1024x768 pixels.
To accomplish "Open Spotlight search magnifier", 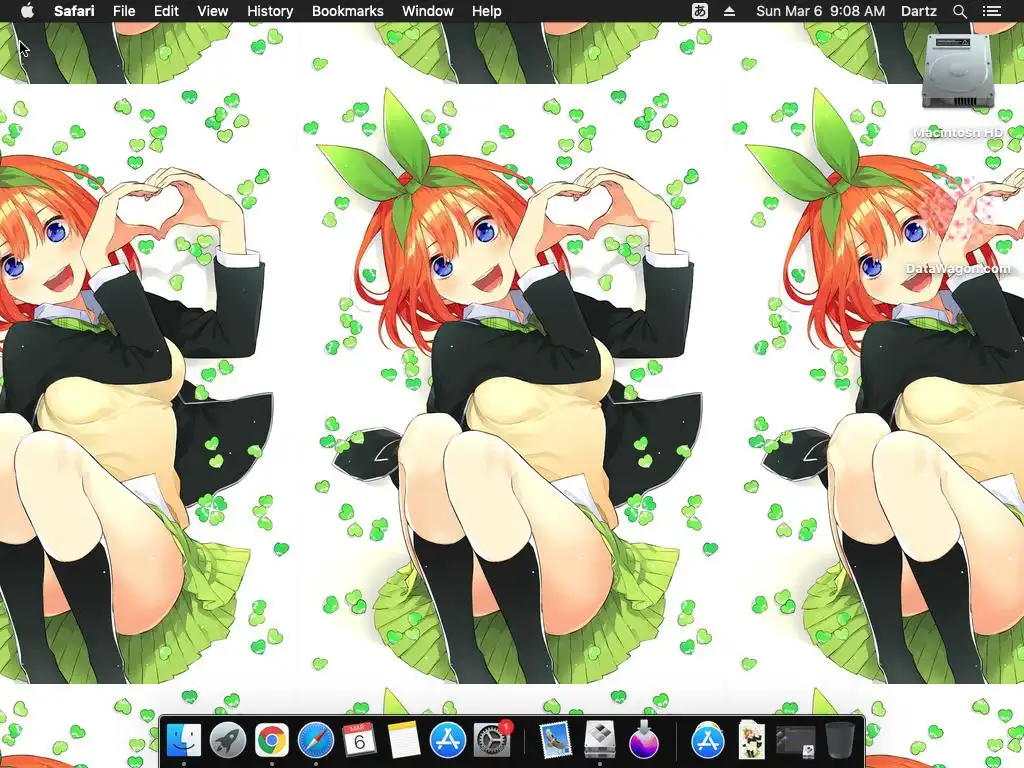I will pyautogui.click(x=959, y=11).
